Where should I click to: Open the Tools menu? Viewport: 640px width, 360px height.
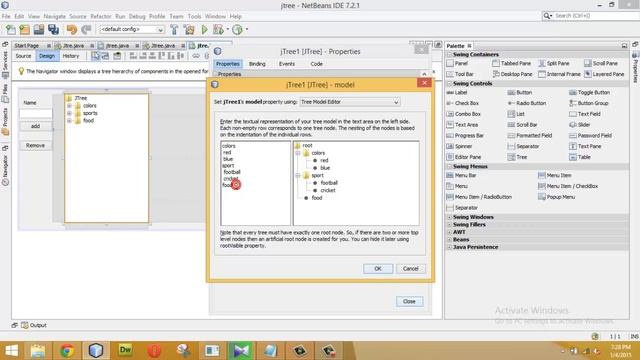pos(194,16)
